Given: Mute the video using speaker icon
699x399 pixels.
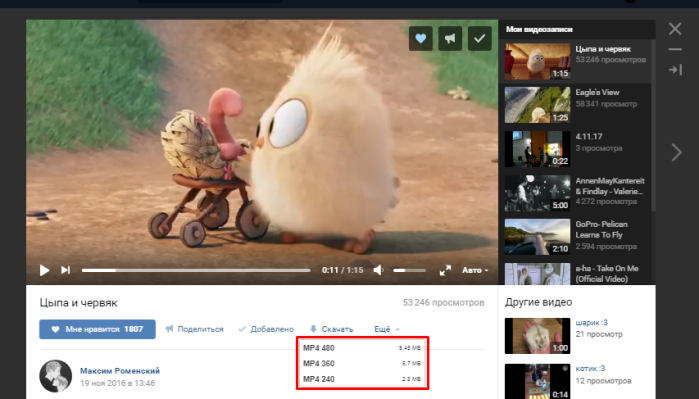Looking at the screenshot, I should tap(378, 270).
